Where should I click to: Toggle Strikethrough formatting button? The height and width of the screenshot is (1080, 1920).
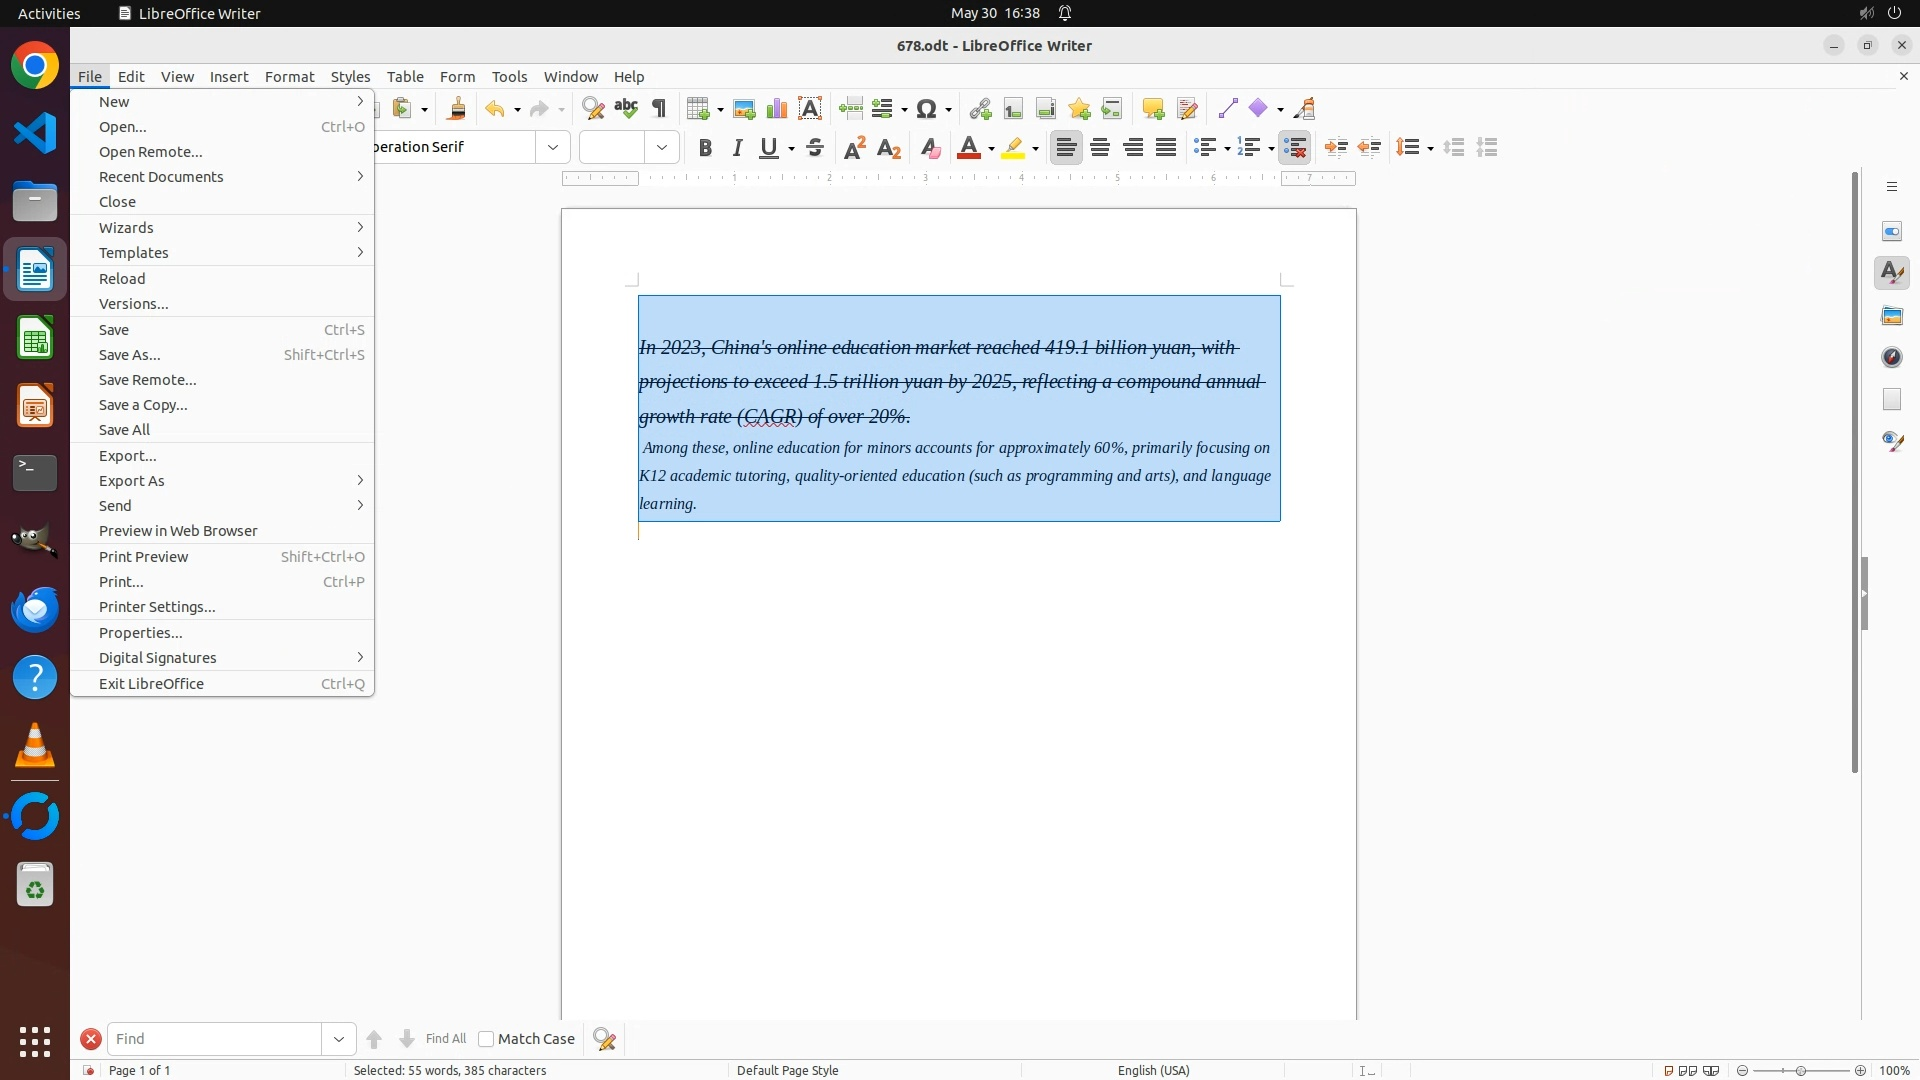point(815,148)
